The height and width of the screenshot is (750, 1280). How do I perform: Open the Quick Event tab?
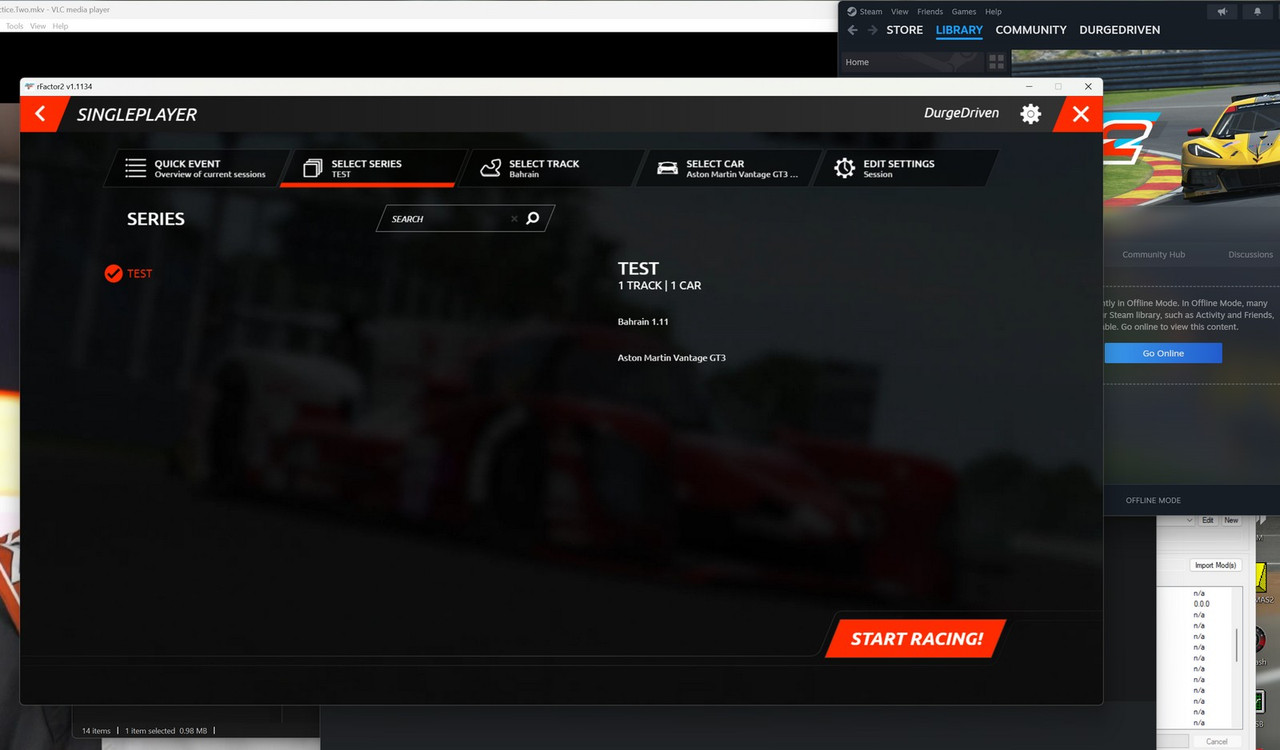point(196,168)
